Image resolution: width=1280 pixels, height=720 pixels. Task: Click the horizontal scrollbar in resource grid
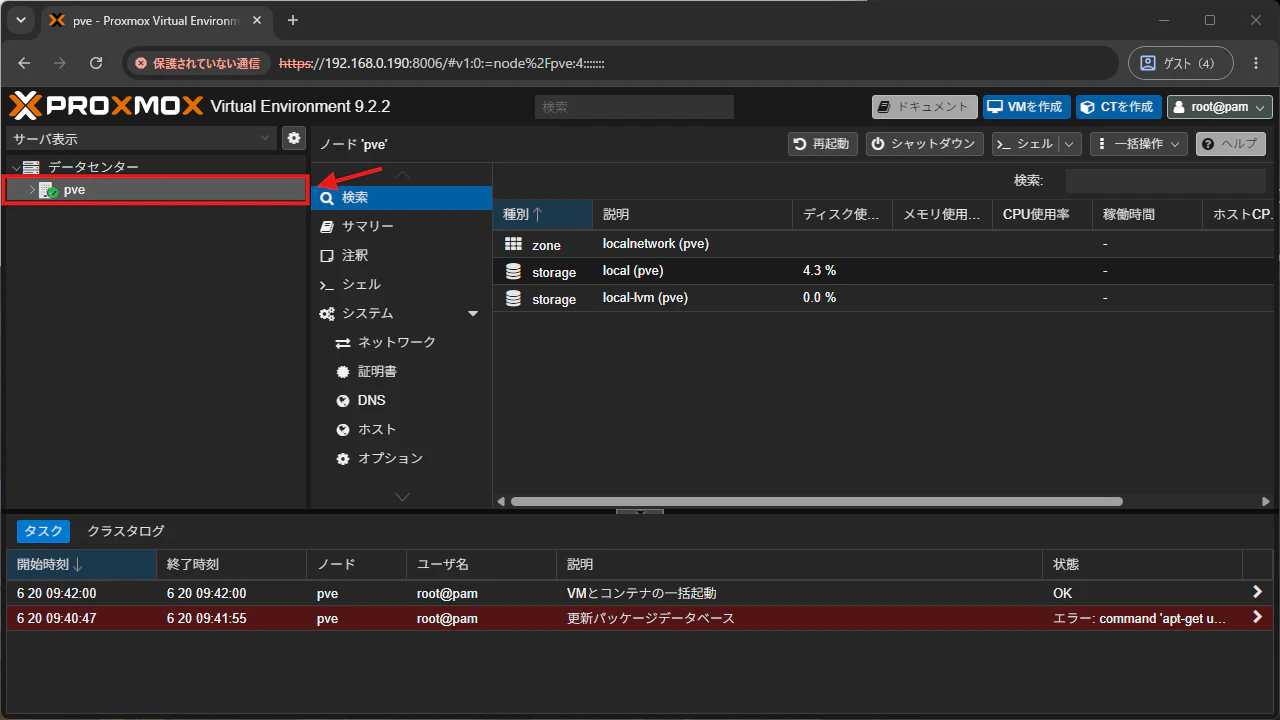click(x=817, y=501)
